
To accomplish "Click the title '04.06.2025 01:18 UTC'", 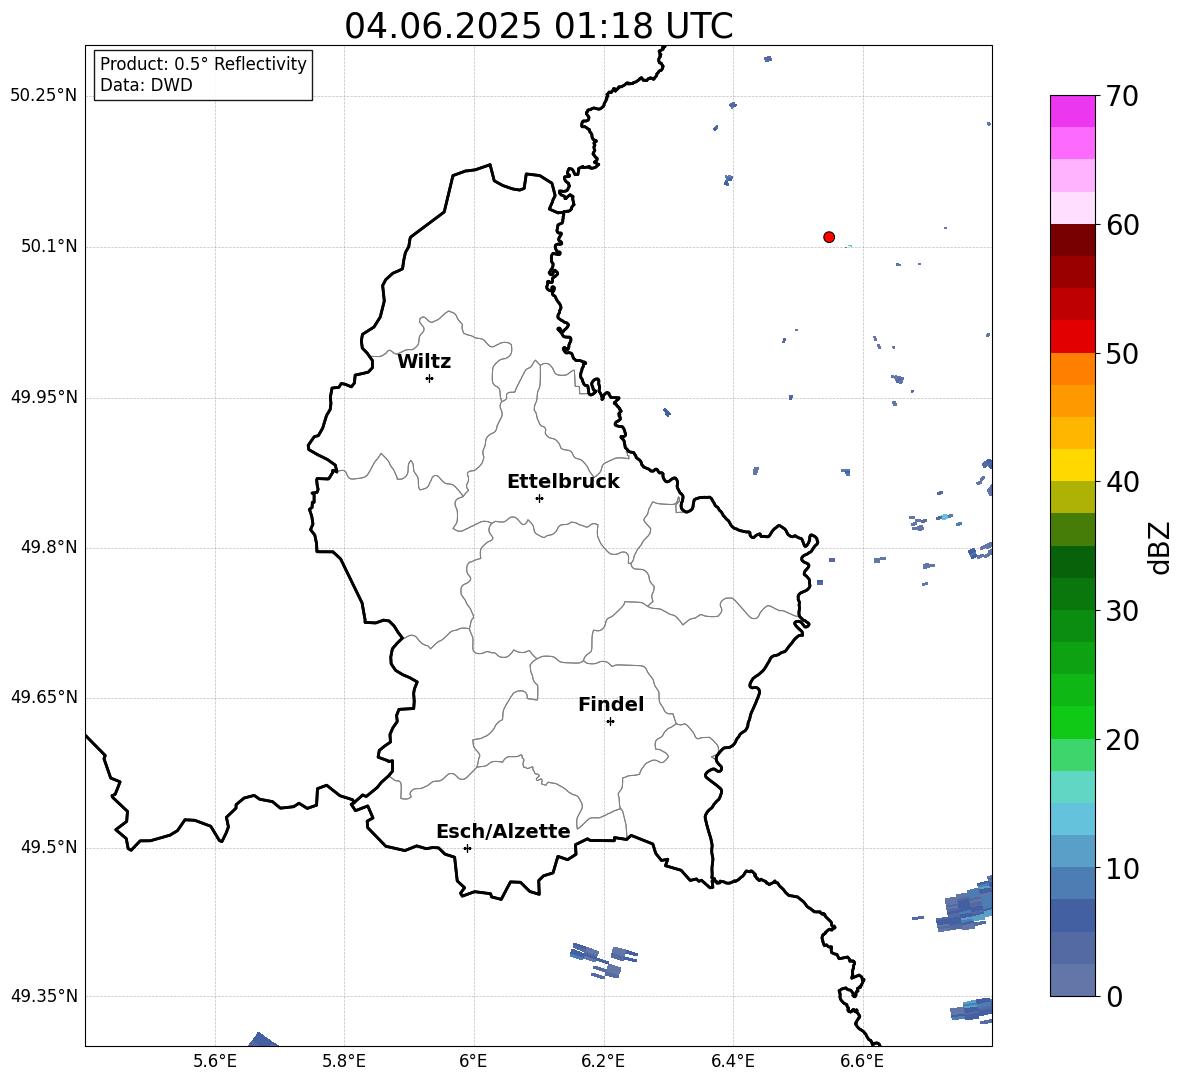I will [x=538, y=26].
